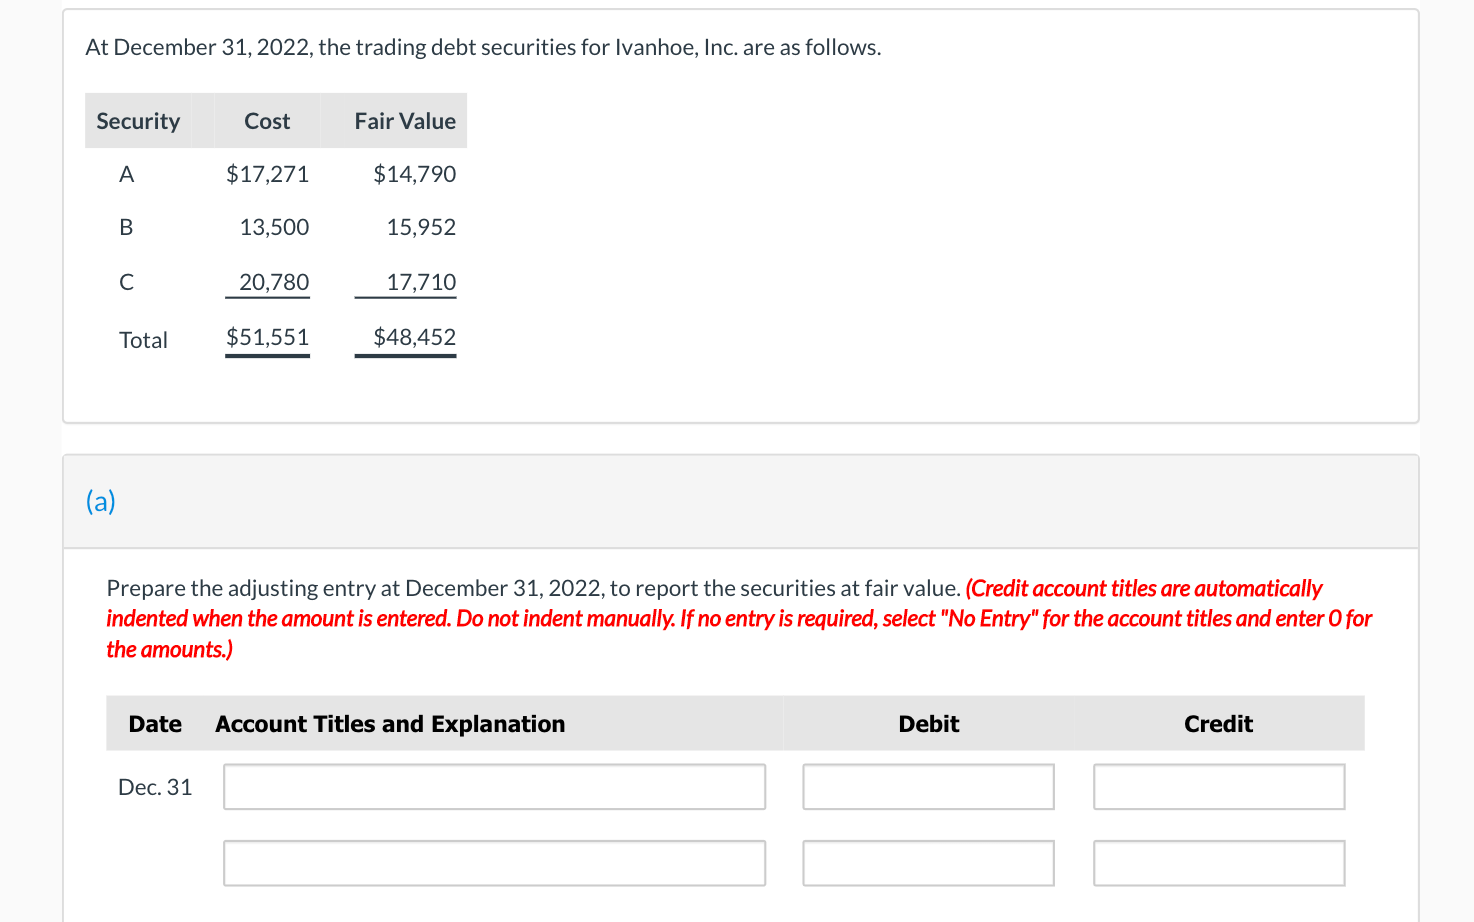This screenshot has height=922, width=1474.
Task: Click the Fair Value column header
Action: (x=405, y=121)
